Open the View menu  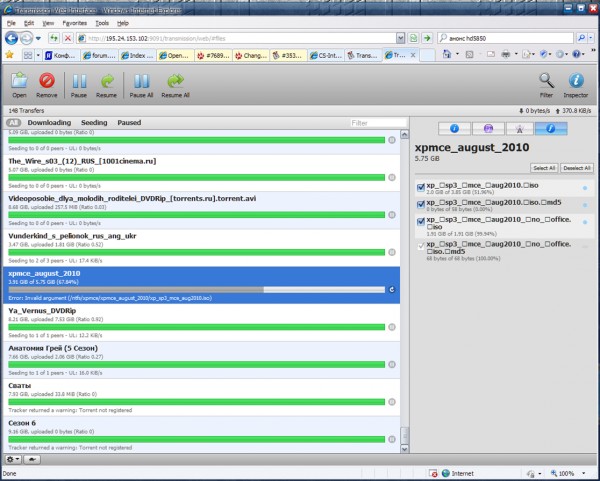pyautogui.click(x=48, y=23)
